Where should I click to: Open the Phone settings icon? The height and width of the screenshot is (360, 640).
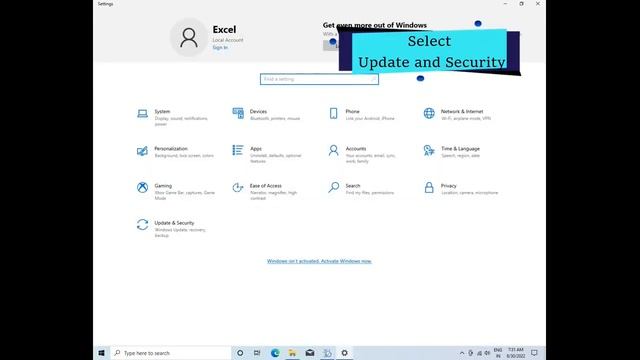pyautogui.click(x=333, y=113)
